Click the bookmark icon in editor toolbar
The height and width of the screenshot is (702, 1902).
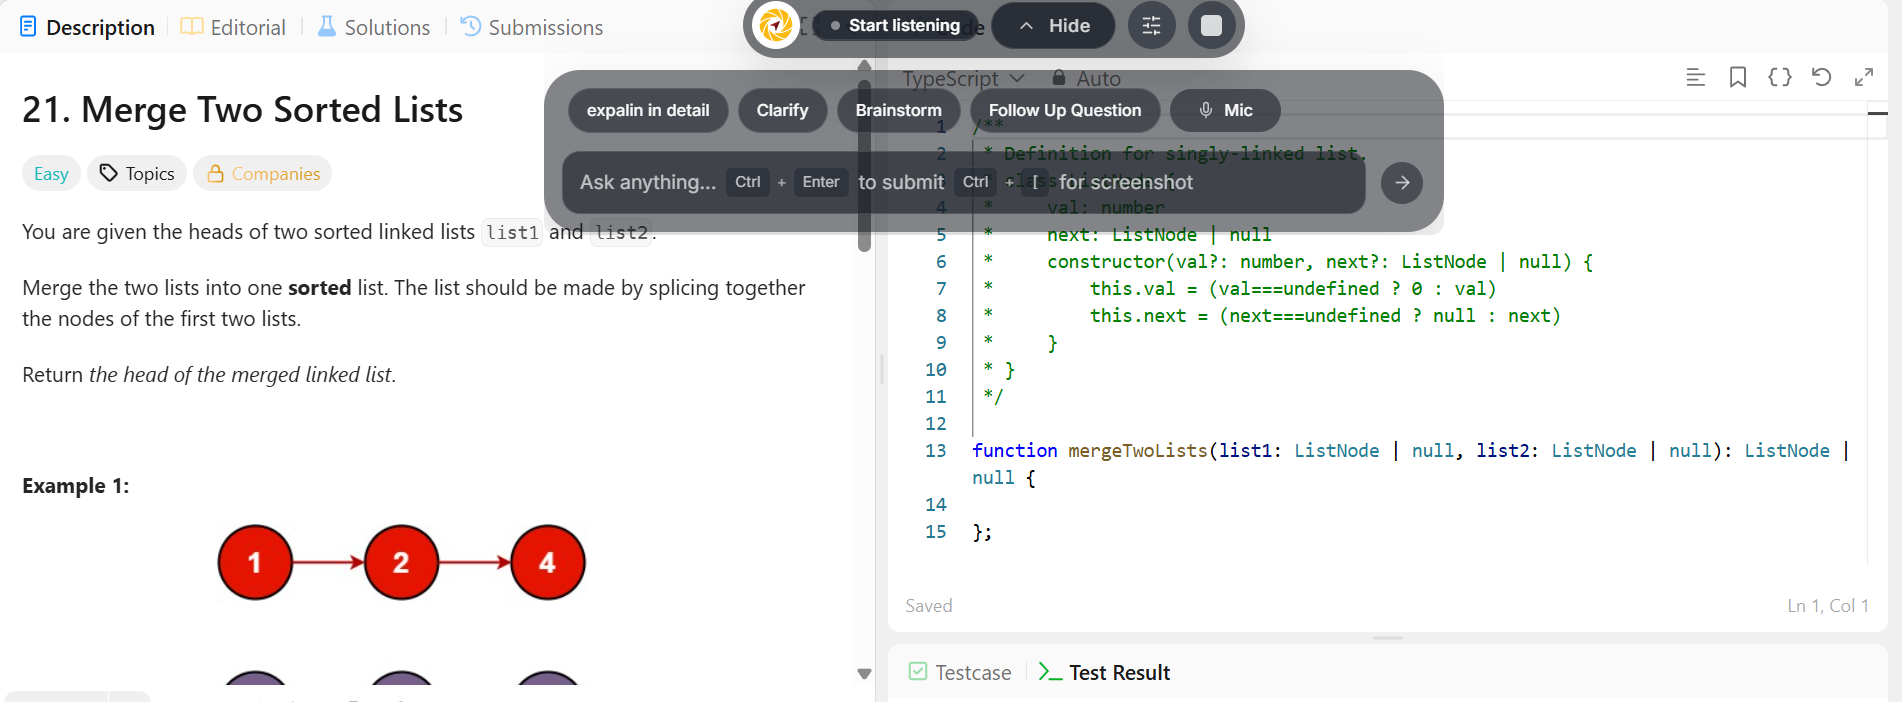tap(1738, 77)
